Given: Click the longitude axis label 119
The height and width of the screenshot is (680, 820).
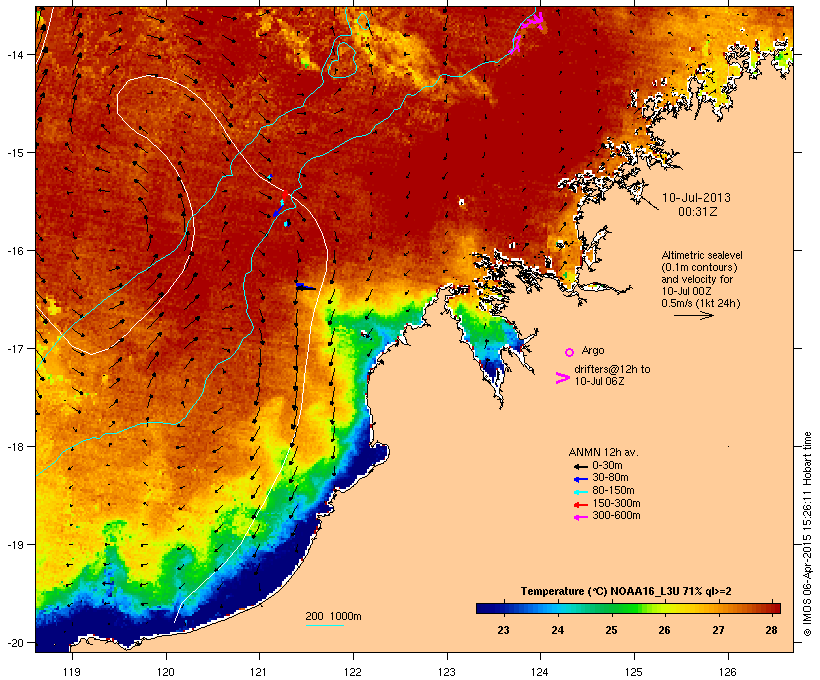Looking at the screenshot, I should tap(72, 672).
